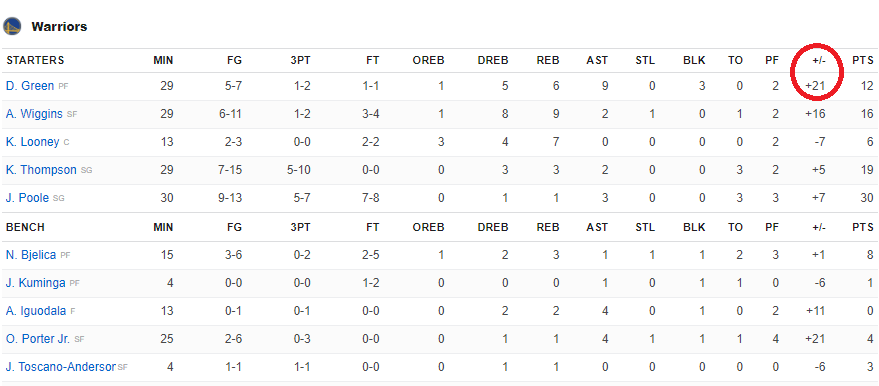
Task: Open N. Bjelica bench player link
Action: point(31,255)
